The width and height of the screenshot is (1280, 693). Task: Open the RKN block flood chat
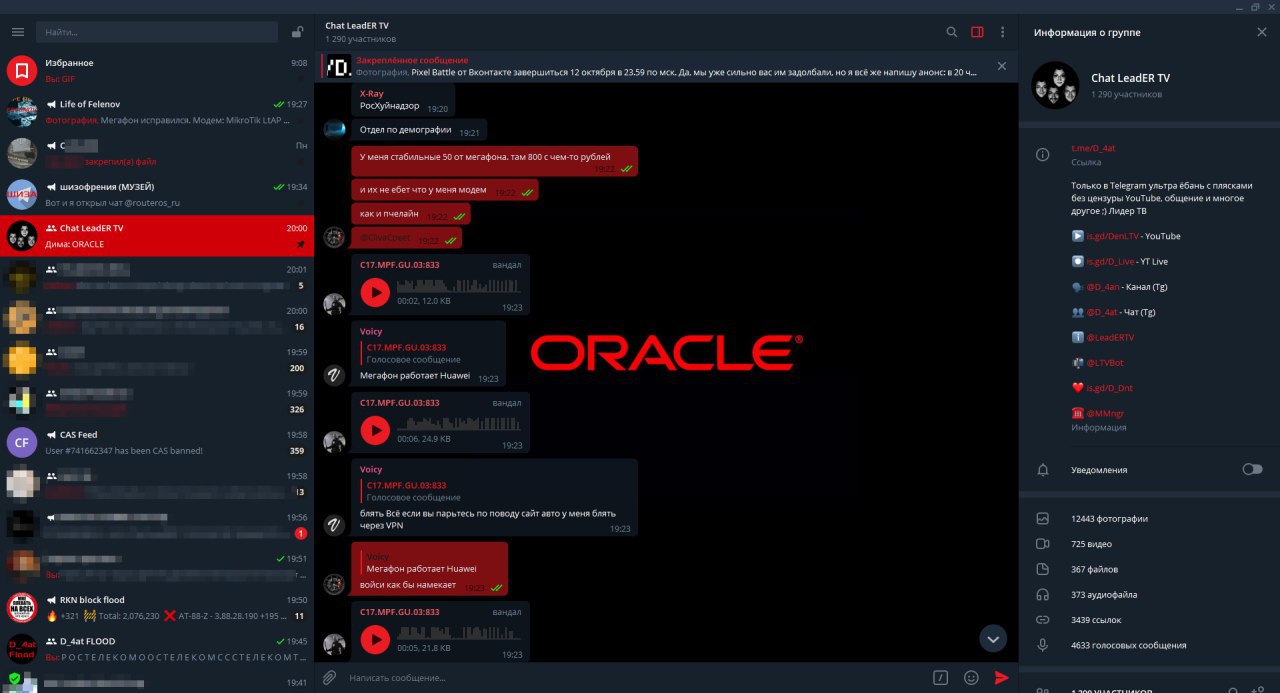[157, 607]
